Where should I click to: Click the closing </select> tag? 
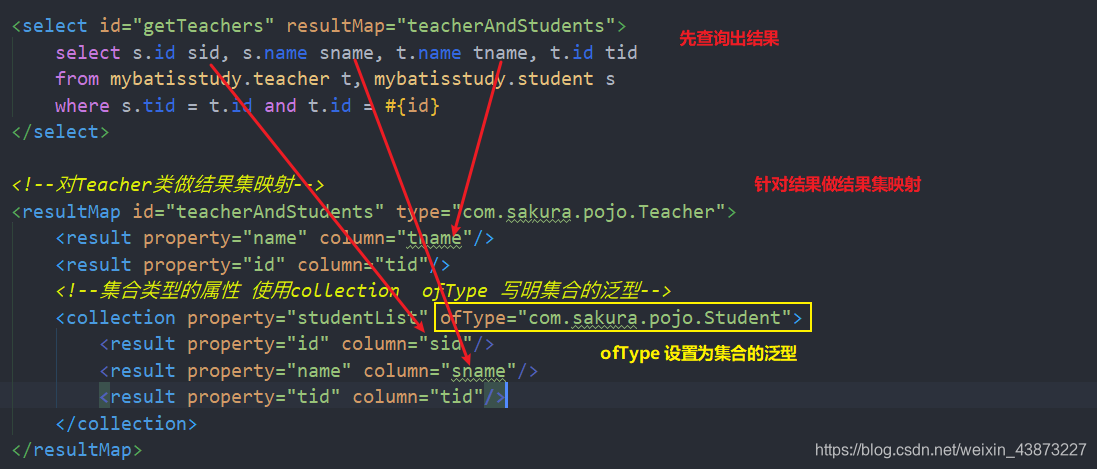pos(61,132)
